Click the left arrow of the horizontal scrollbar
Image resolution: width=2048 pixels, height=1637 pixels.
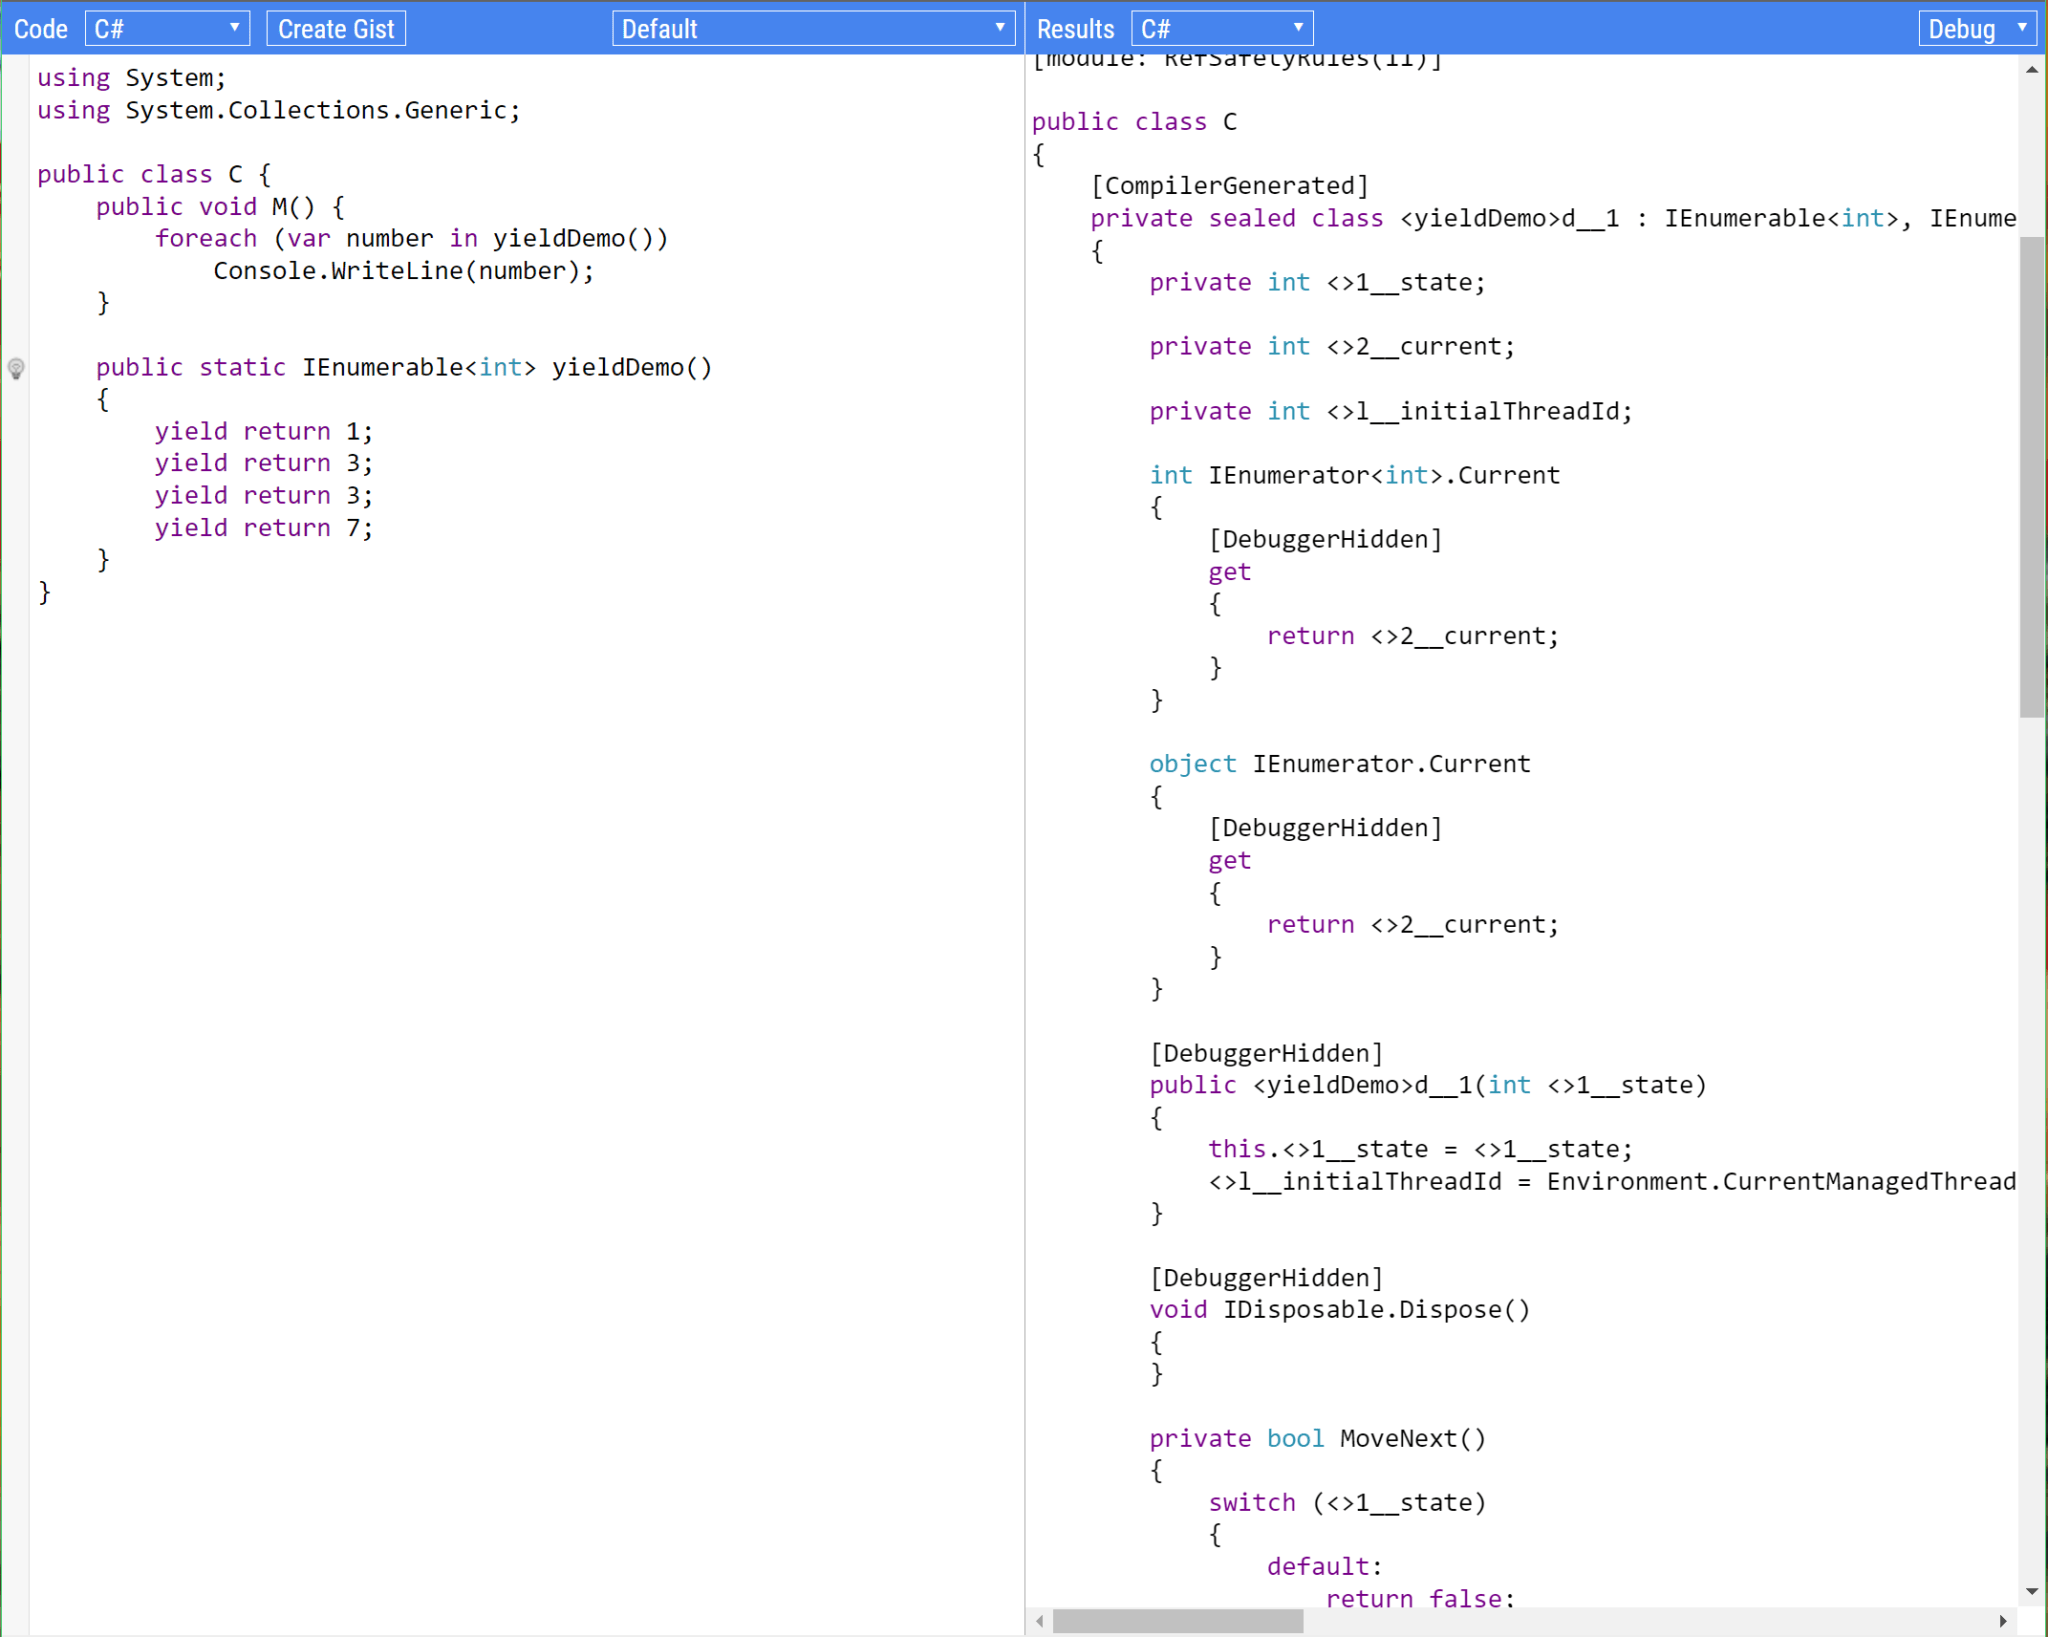1040,1622
